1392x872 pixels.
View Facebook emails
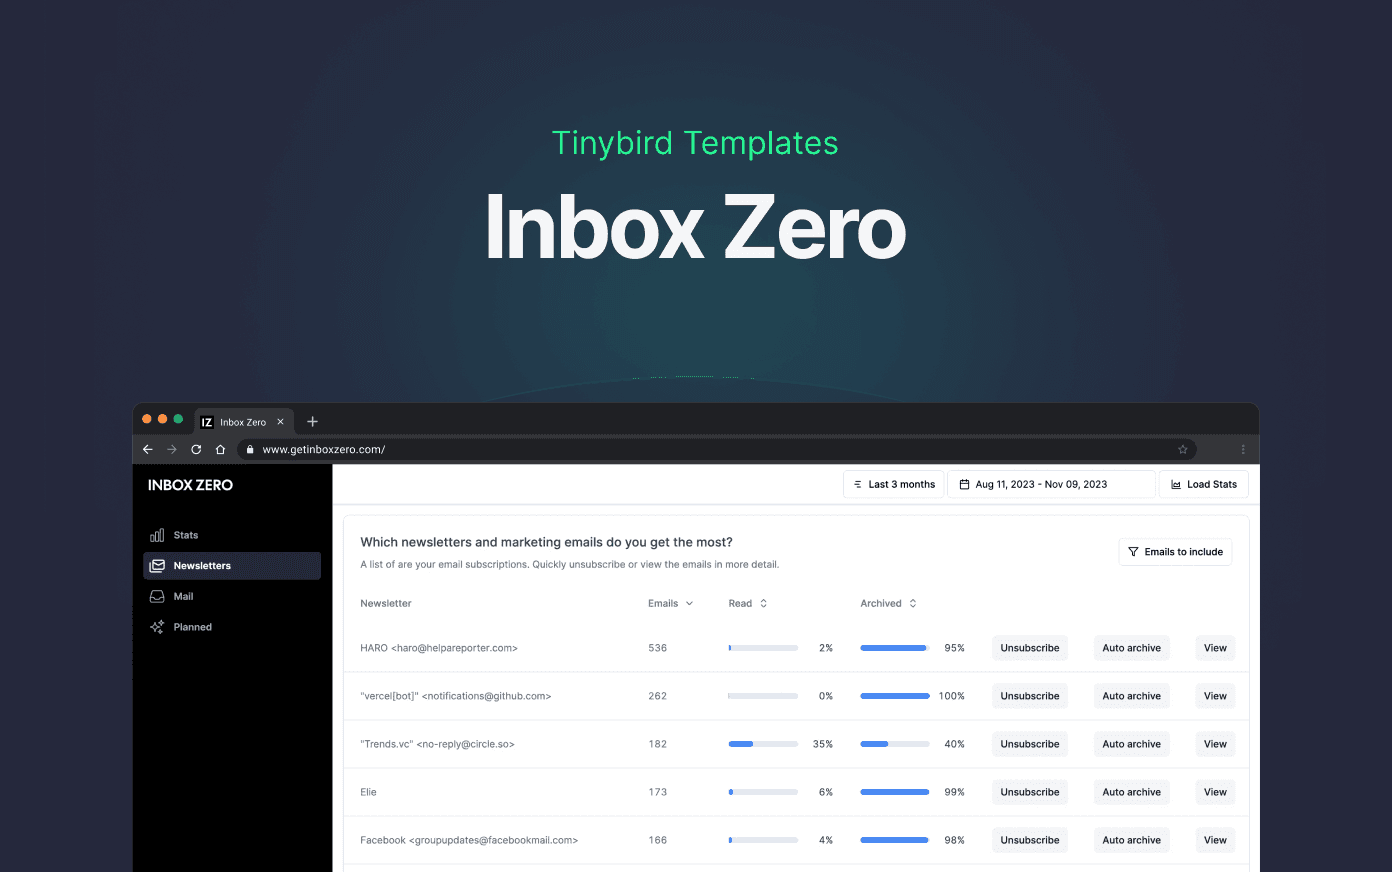(x=1215, y=840)
